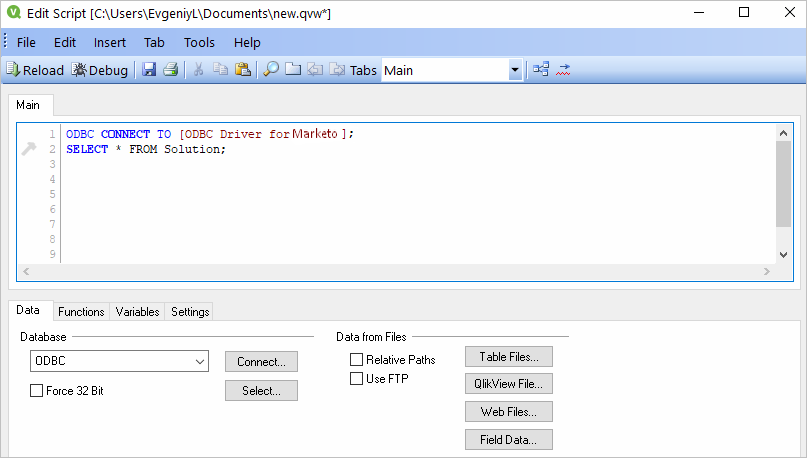Cut selection with scissors icon
The image size is (807, 458).
tap(198, 69)
